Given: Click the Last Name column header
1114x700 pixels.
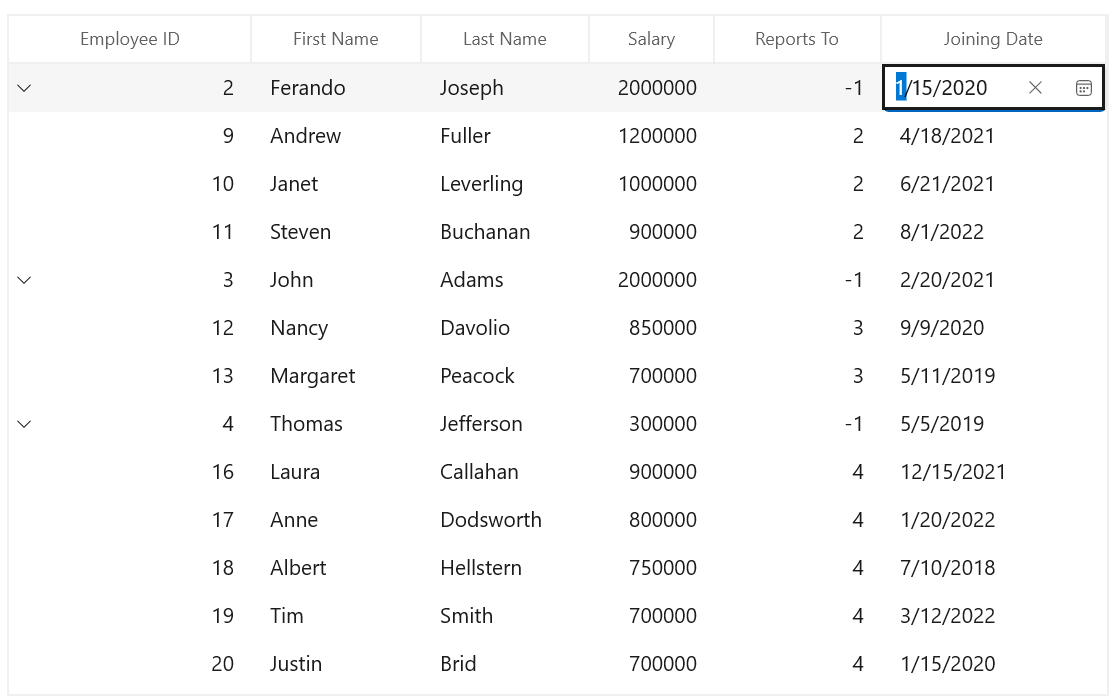Looking at the screenshot, I should coord(504,39).
